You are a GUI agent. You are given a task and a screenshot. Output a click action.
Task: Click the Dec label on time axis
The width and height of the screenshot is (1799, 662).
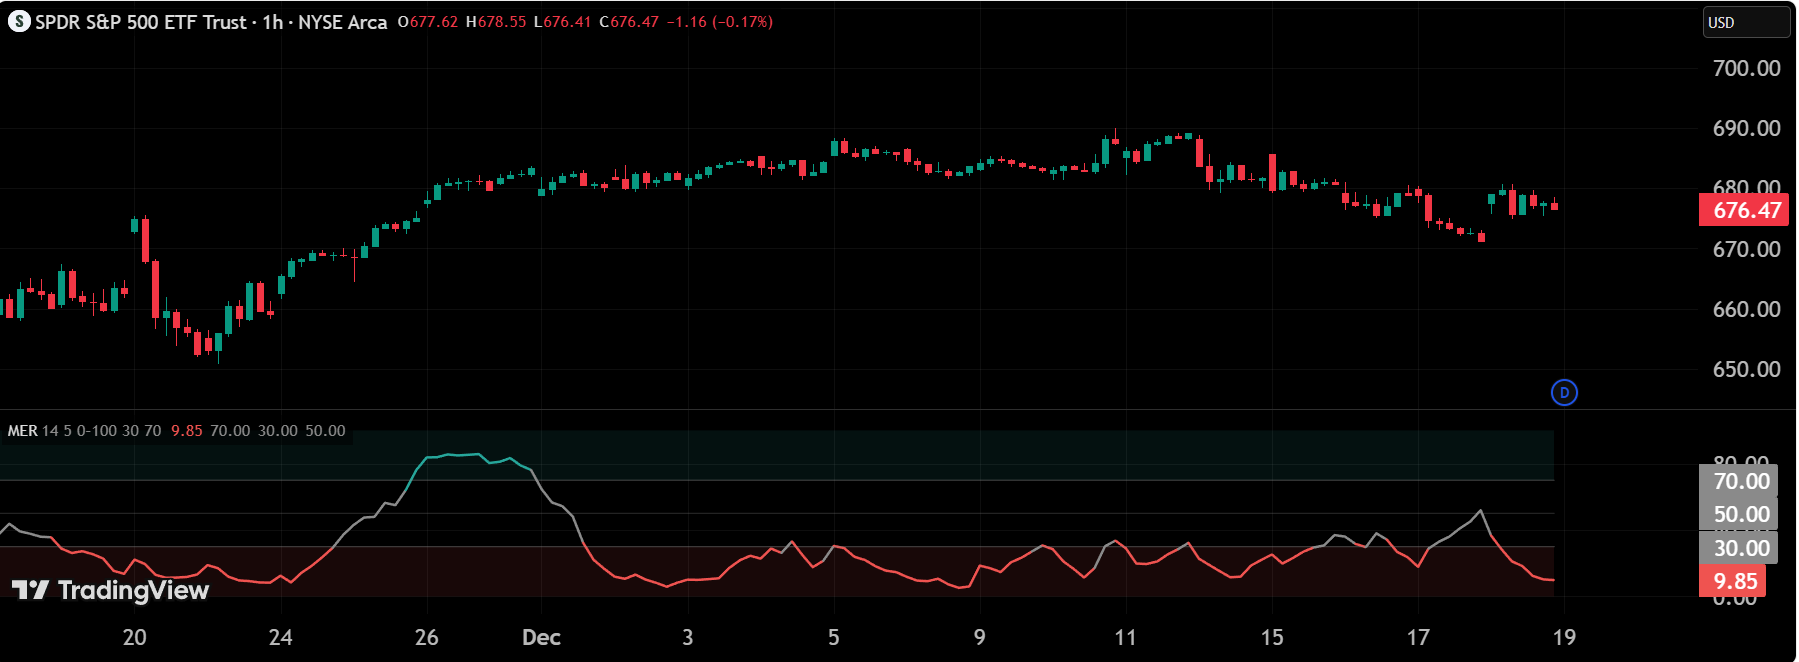click(541, 638)
